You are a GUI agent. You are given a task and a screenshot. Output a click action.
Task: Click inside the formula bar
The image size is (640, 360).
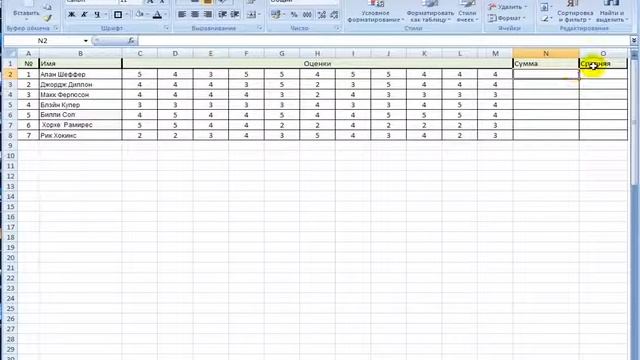(384, 41)
